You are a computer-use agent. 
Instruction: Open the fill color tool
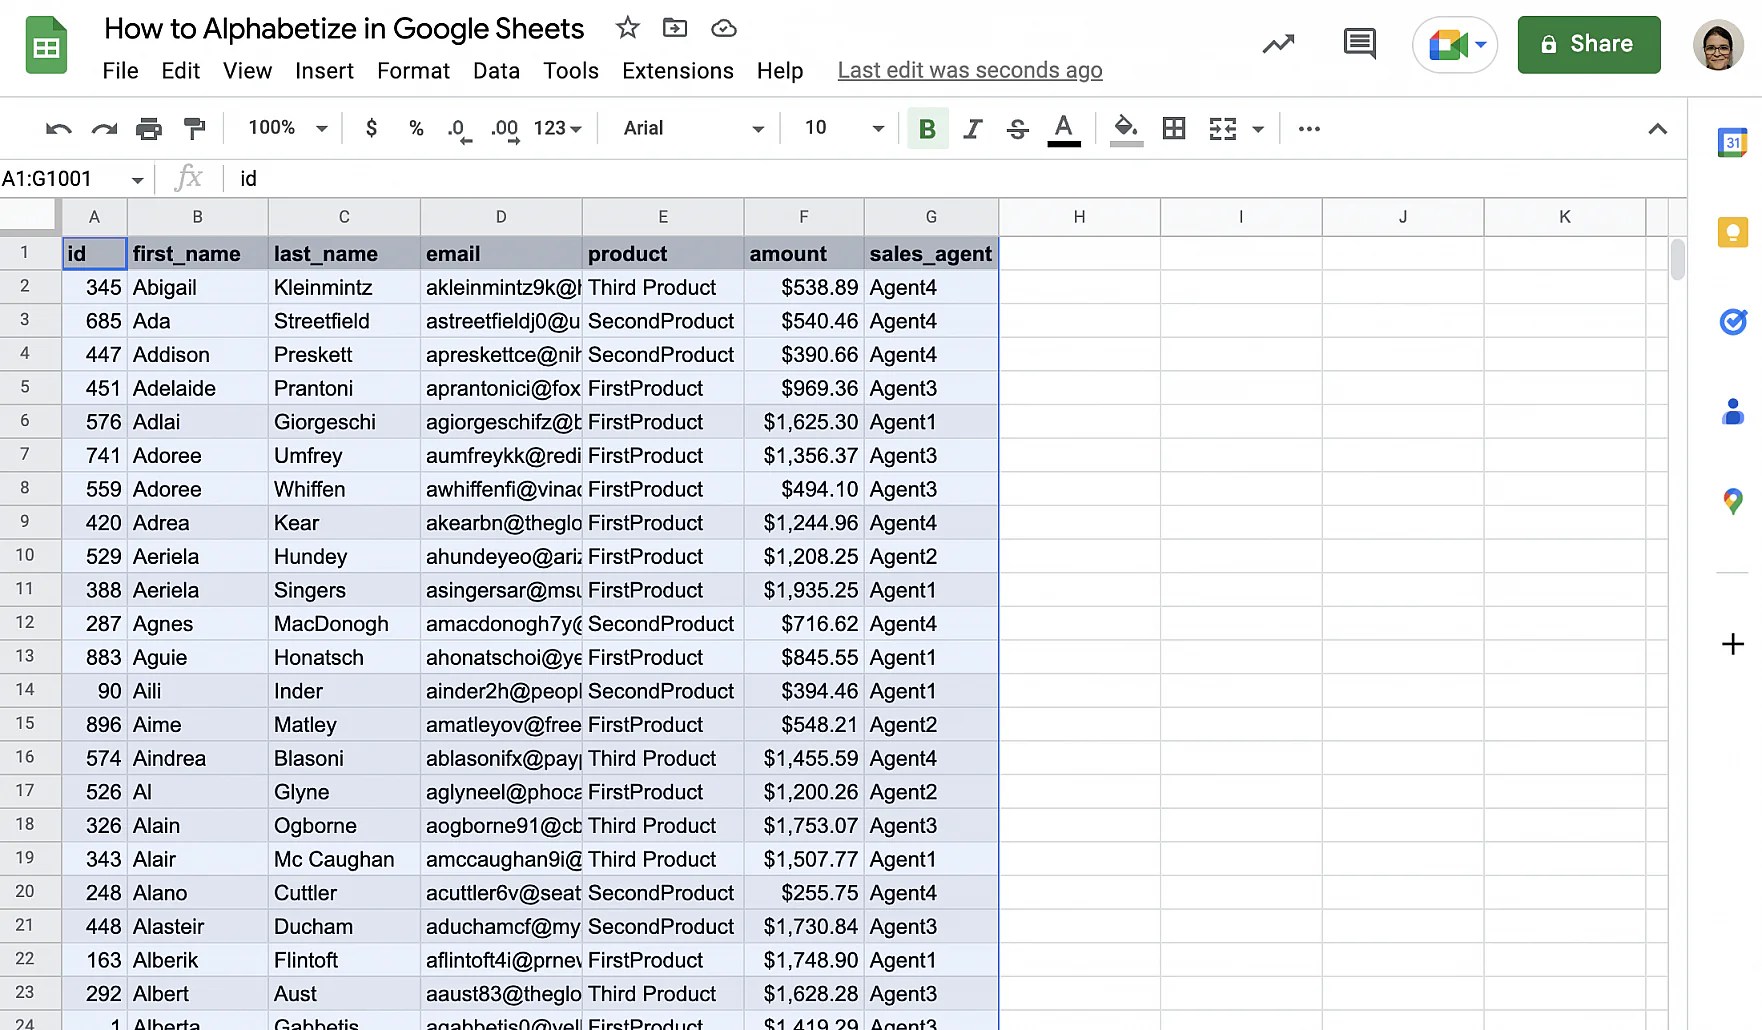pos(1126,128)
